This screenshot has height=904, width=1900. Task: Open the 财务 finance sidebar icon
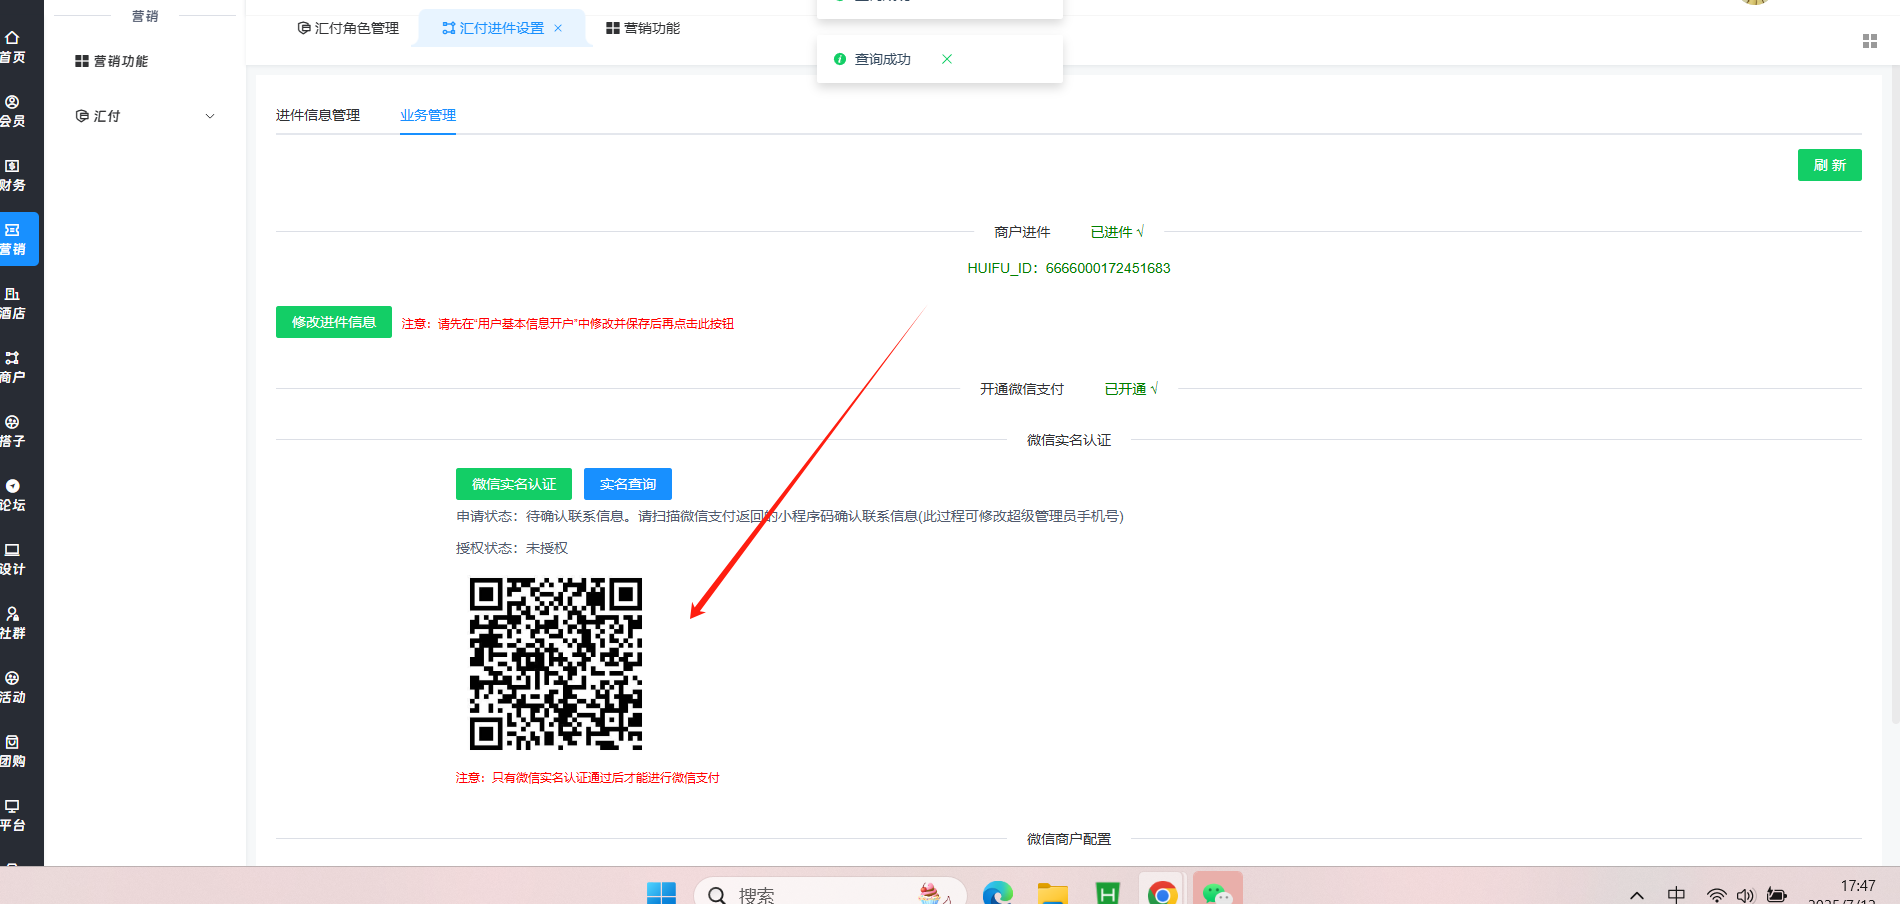point(13,175)
